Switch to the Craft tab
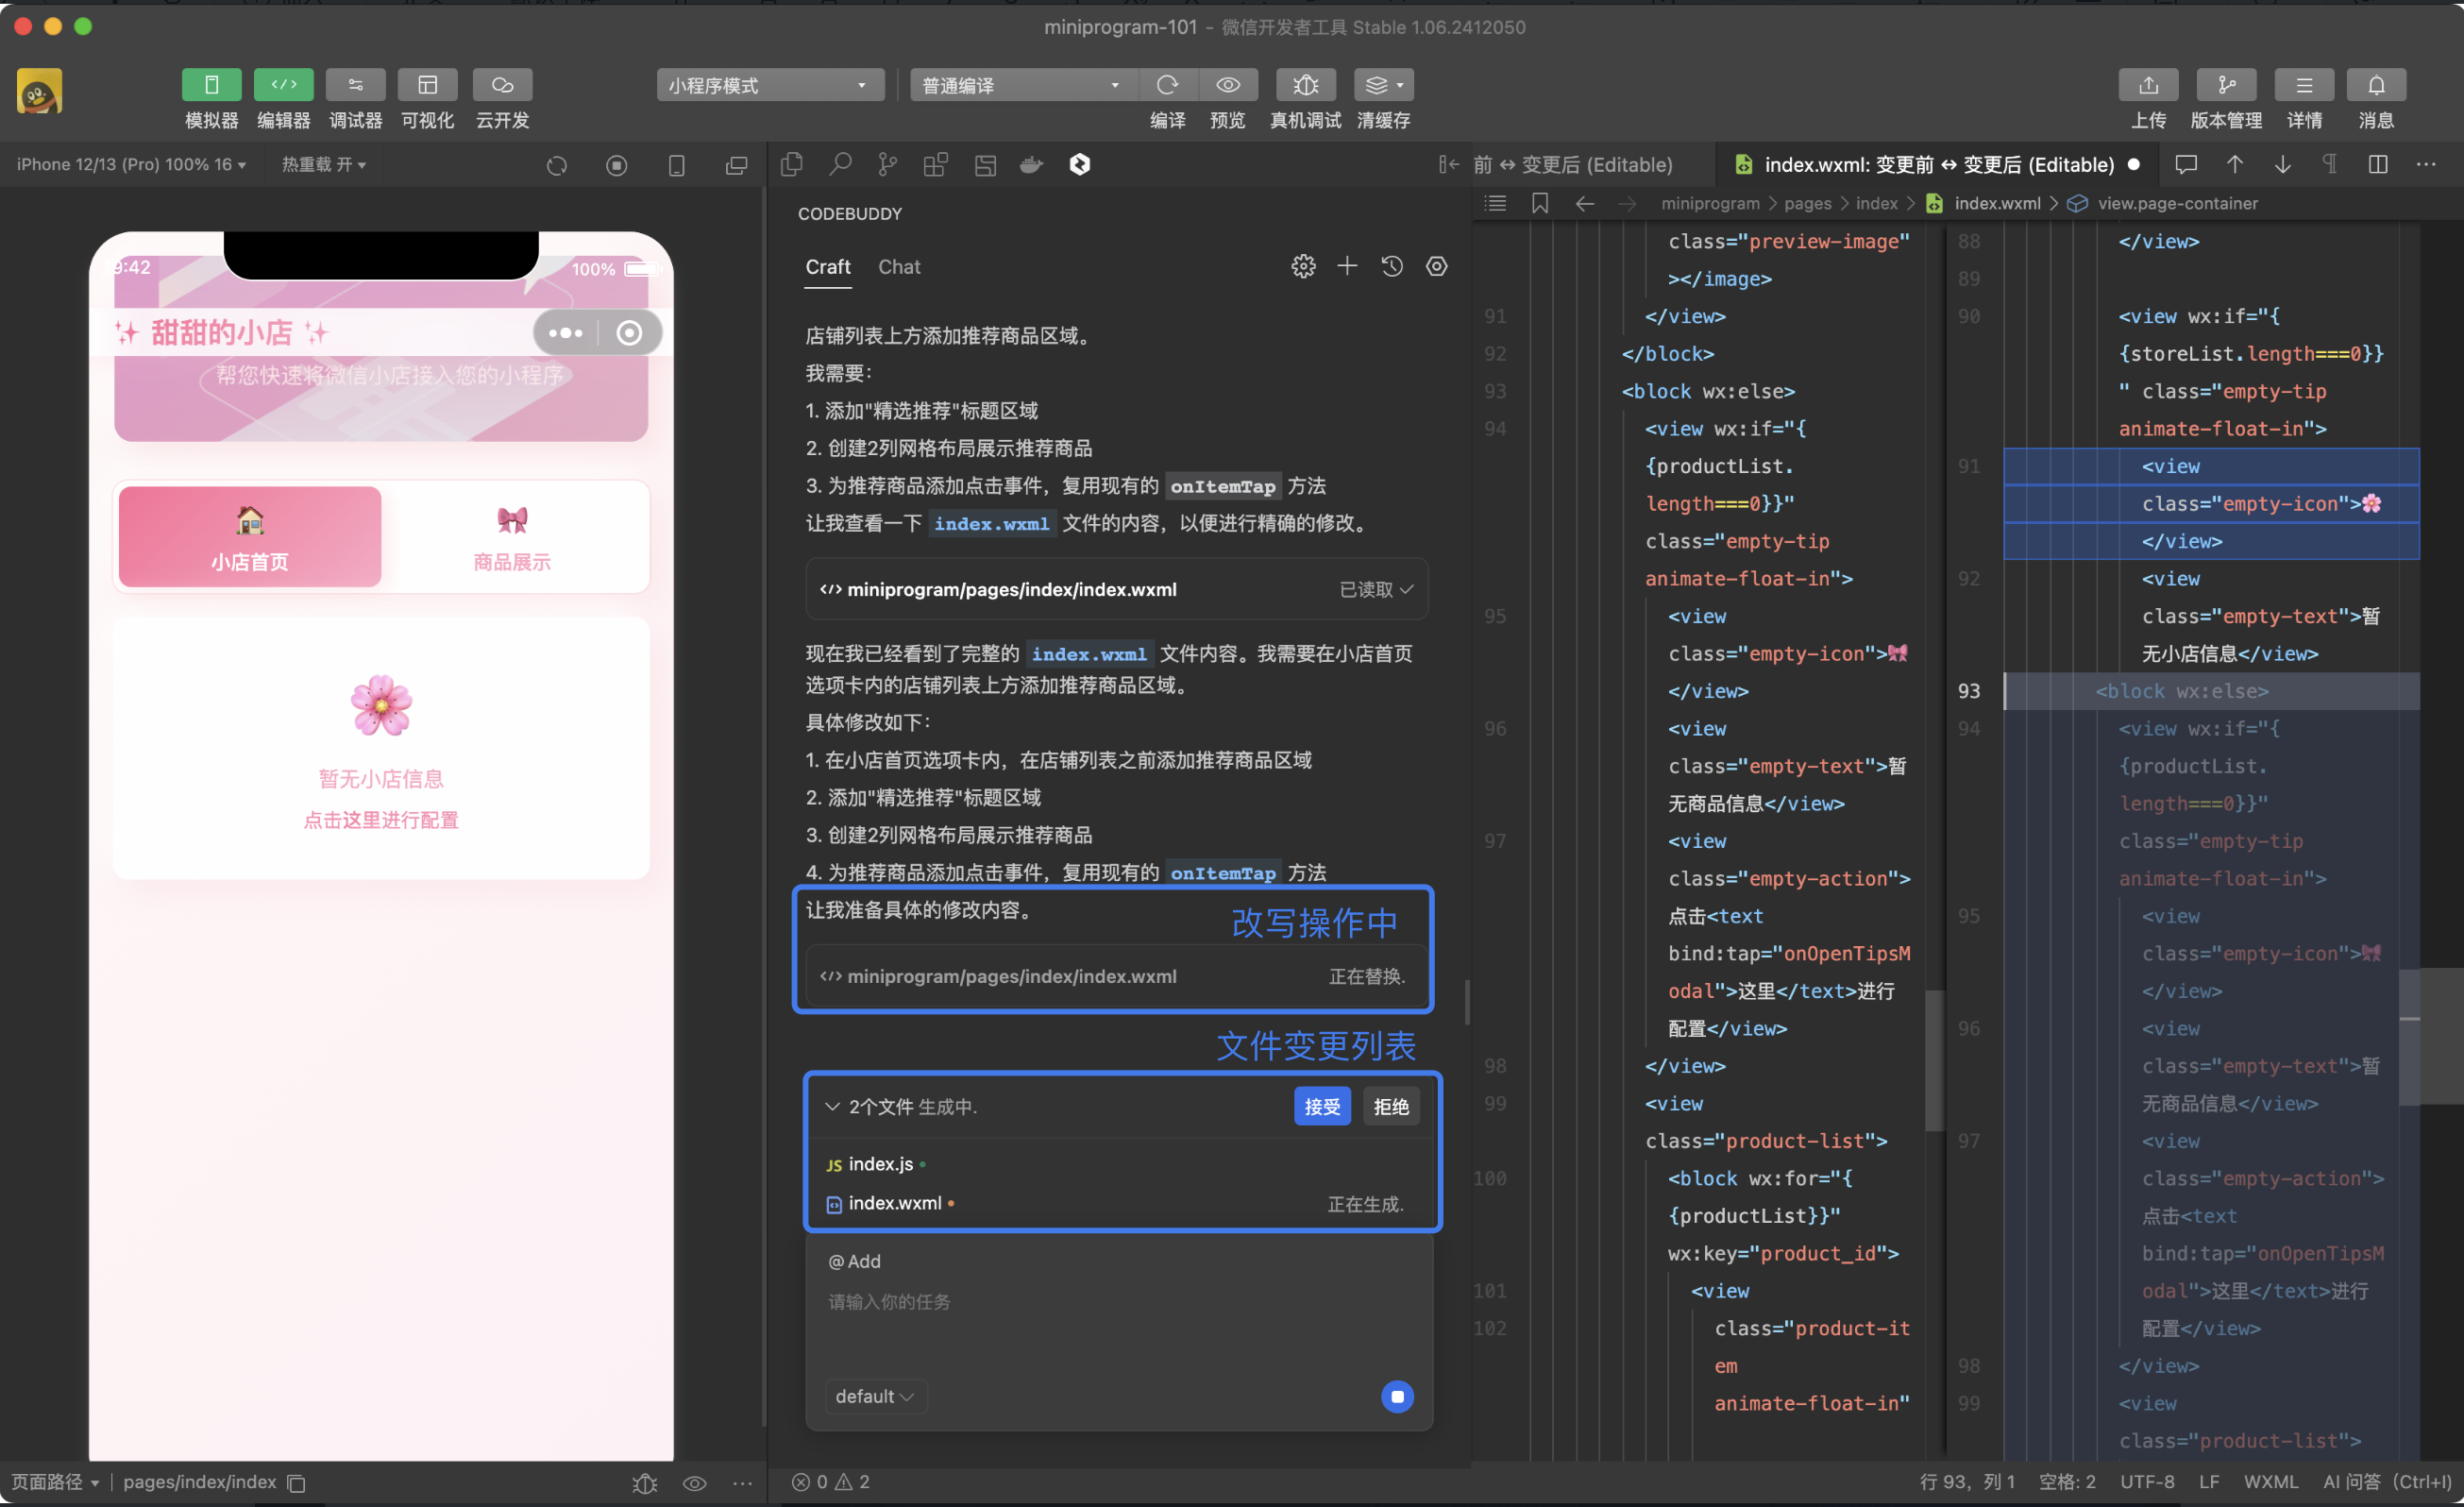The height and width of the screenshot is (1507, 2464). (828, 267)
